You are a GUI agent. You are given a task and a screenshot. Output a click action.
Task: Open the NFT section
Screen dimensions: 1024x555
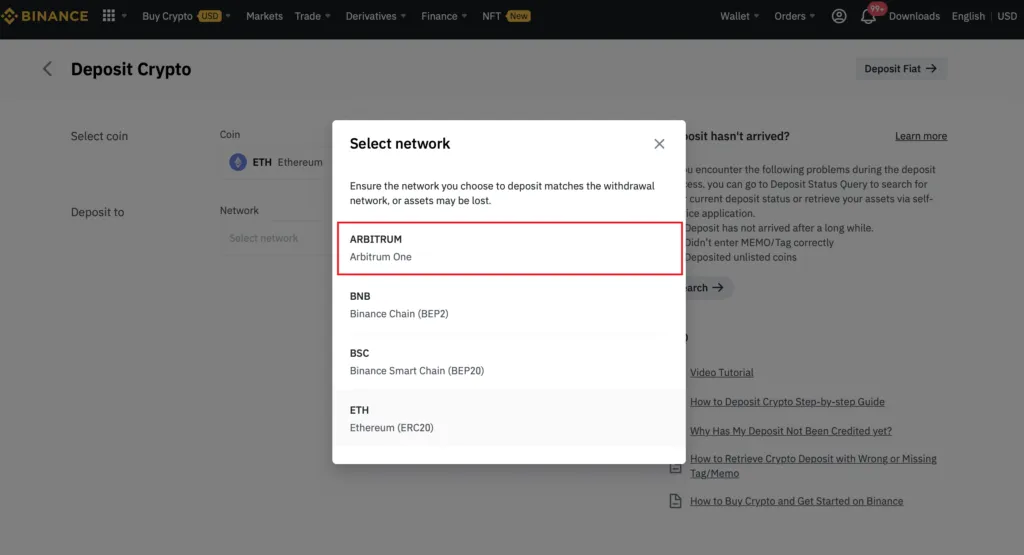click(x=491, y=16)
